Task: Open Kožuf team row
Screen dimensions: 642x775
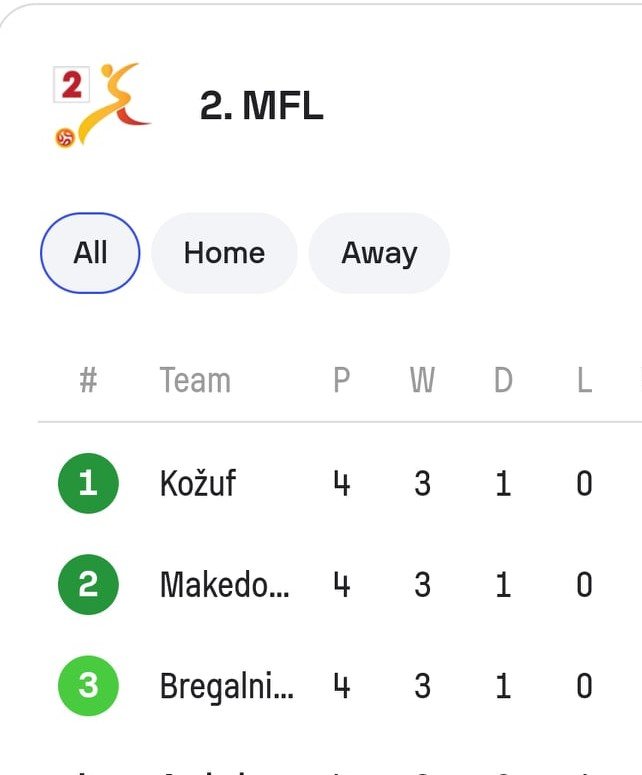Action: click(x=198, y=484)
